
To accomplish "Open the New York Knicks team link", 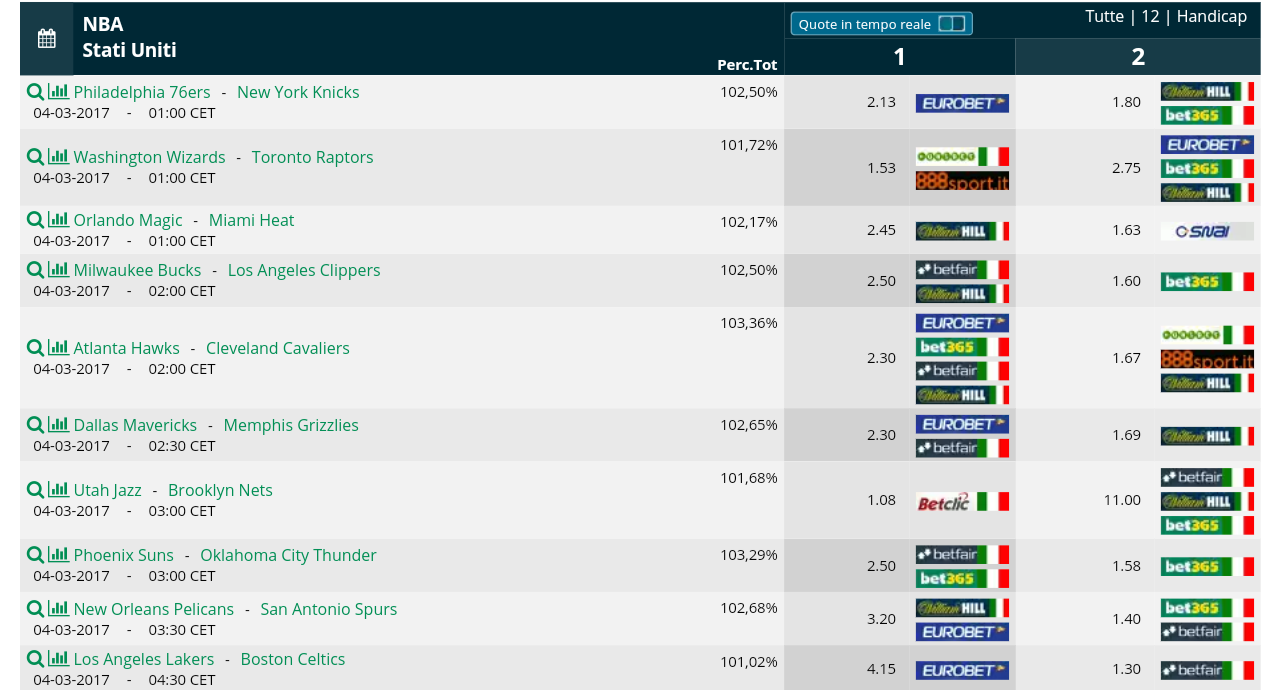I will click(298, 92).
